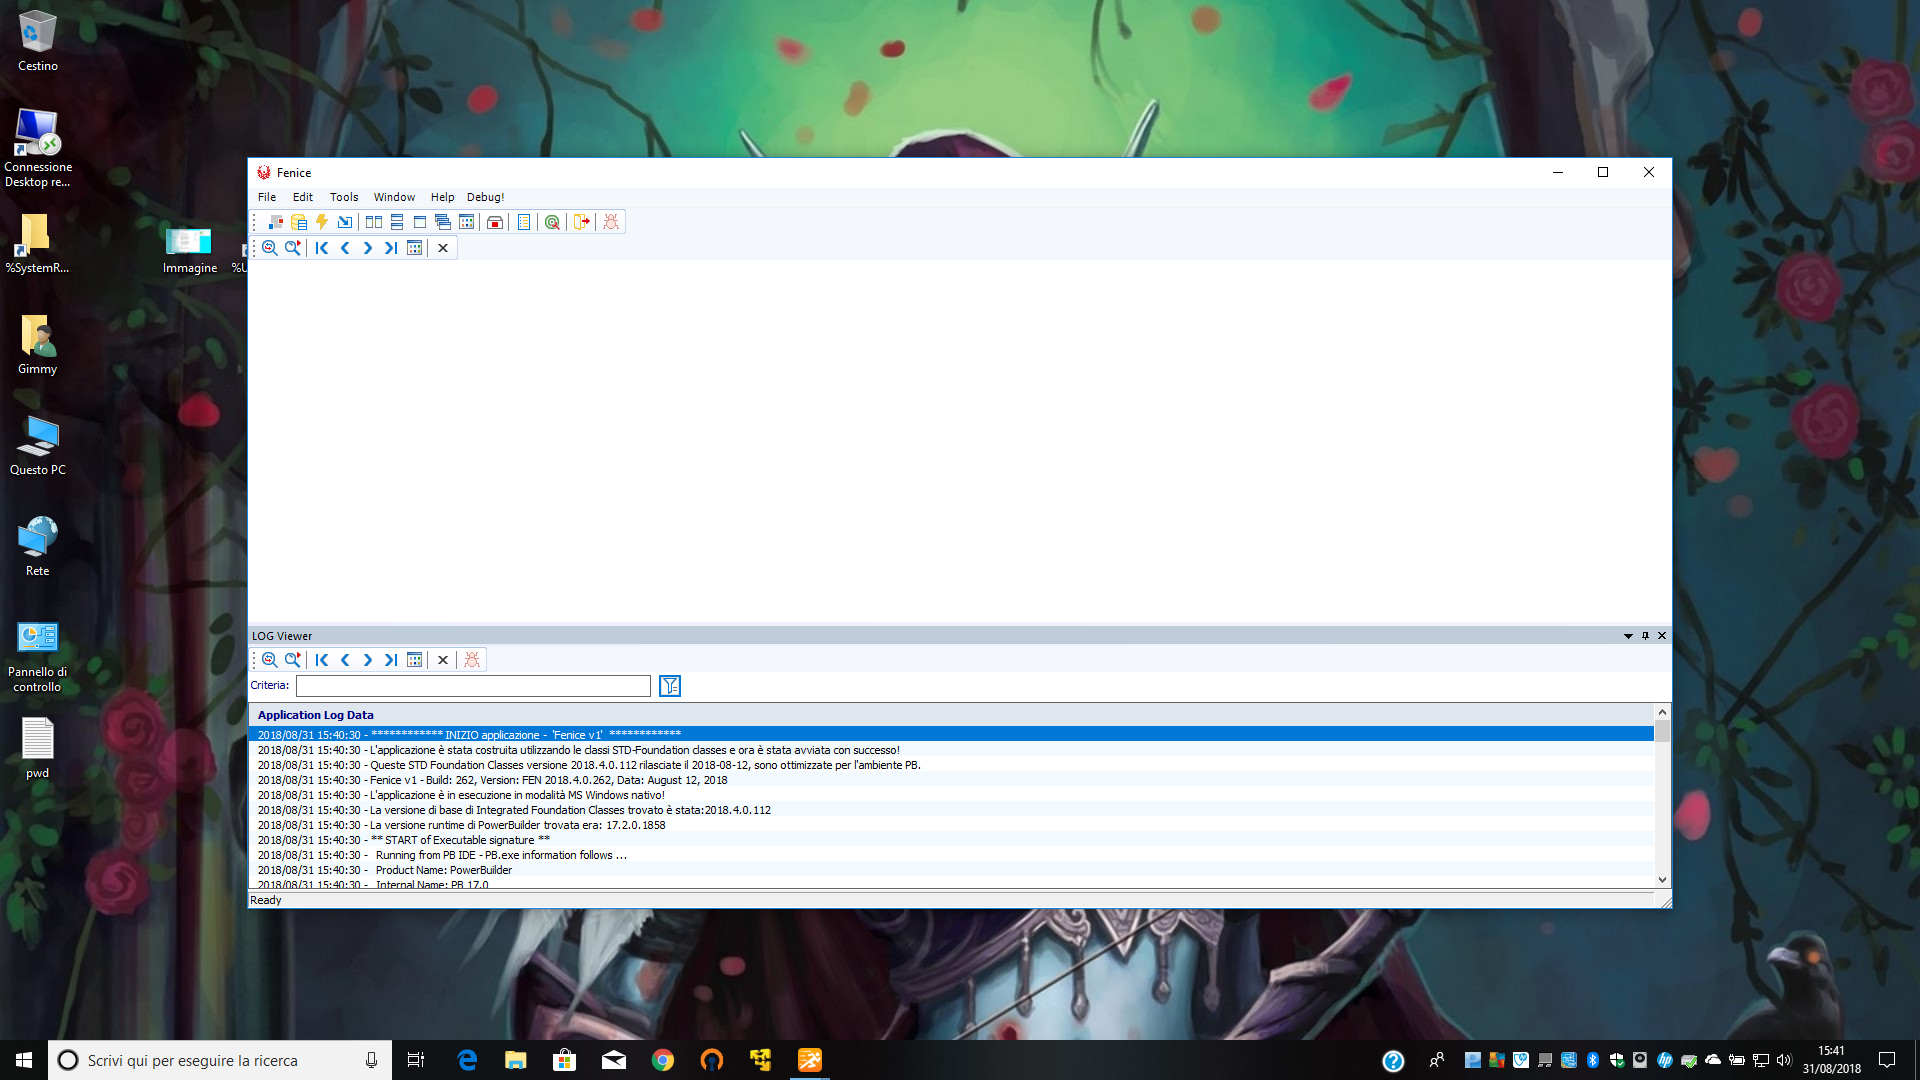
Task: Close the LOG Viewer panel
Action: click(x=1662, y=636)
